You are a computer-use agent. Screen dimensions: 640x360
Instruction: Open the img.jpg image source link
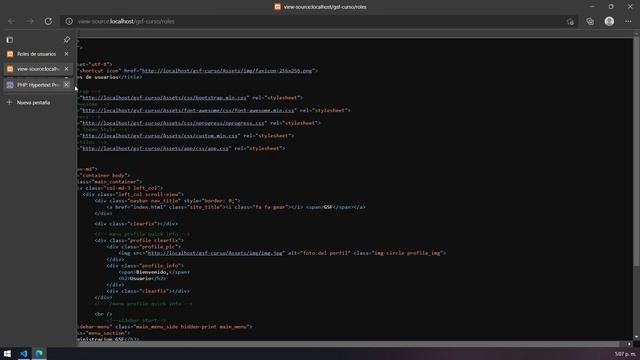pos(215,253)
